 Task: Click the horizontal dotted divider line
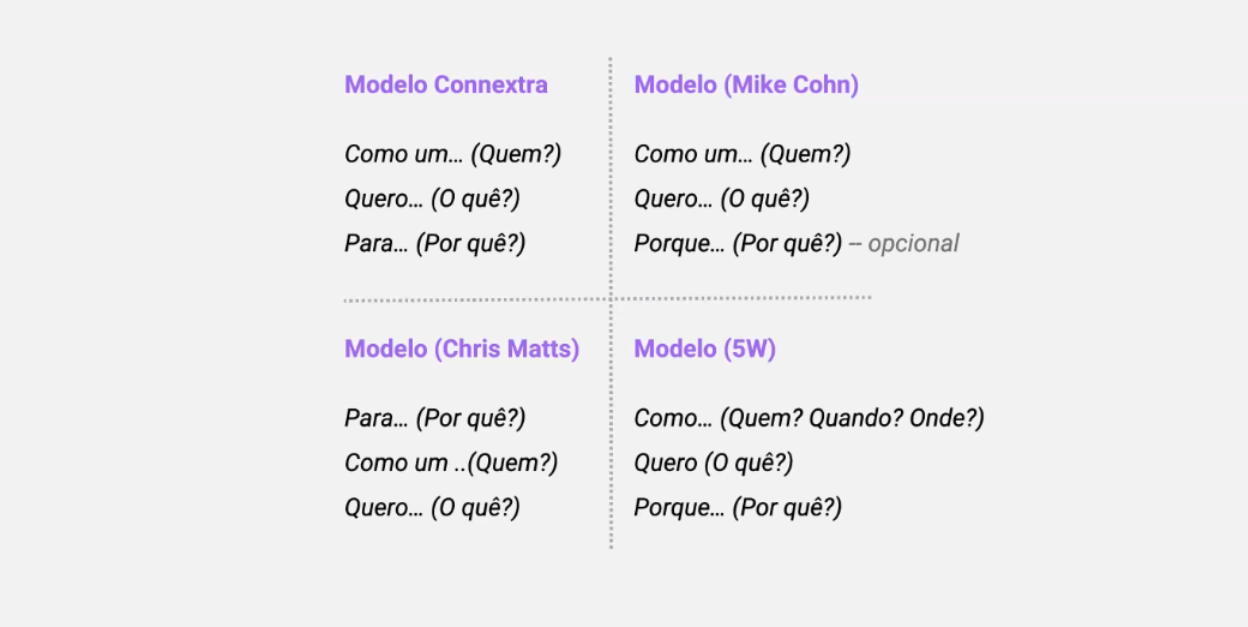click(x=607, y=298)
